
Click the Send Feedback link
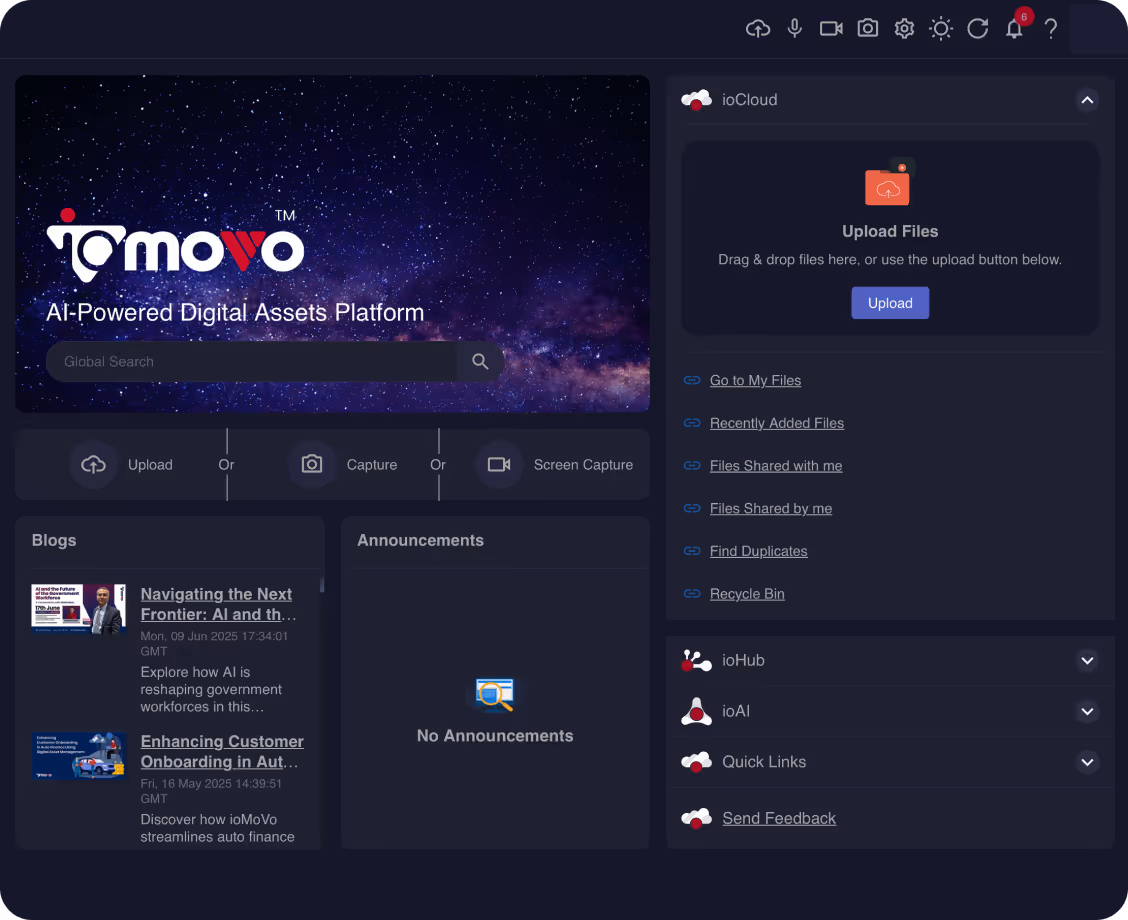779,819
